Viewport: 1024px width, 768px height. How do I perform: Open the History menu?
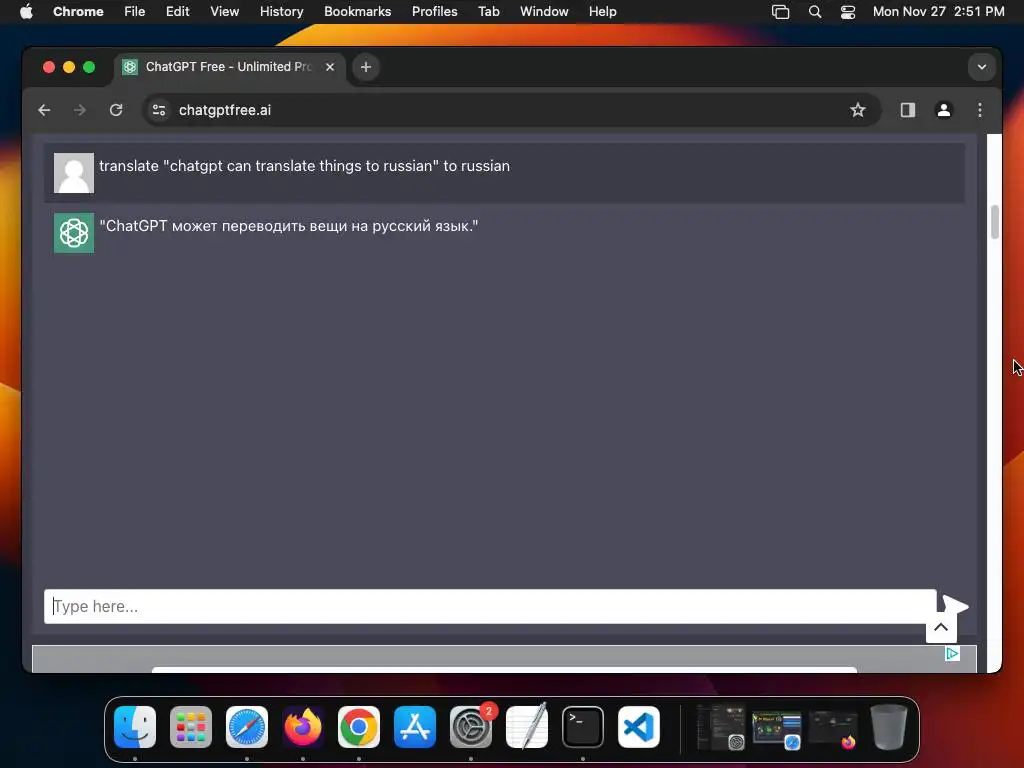281,12
